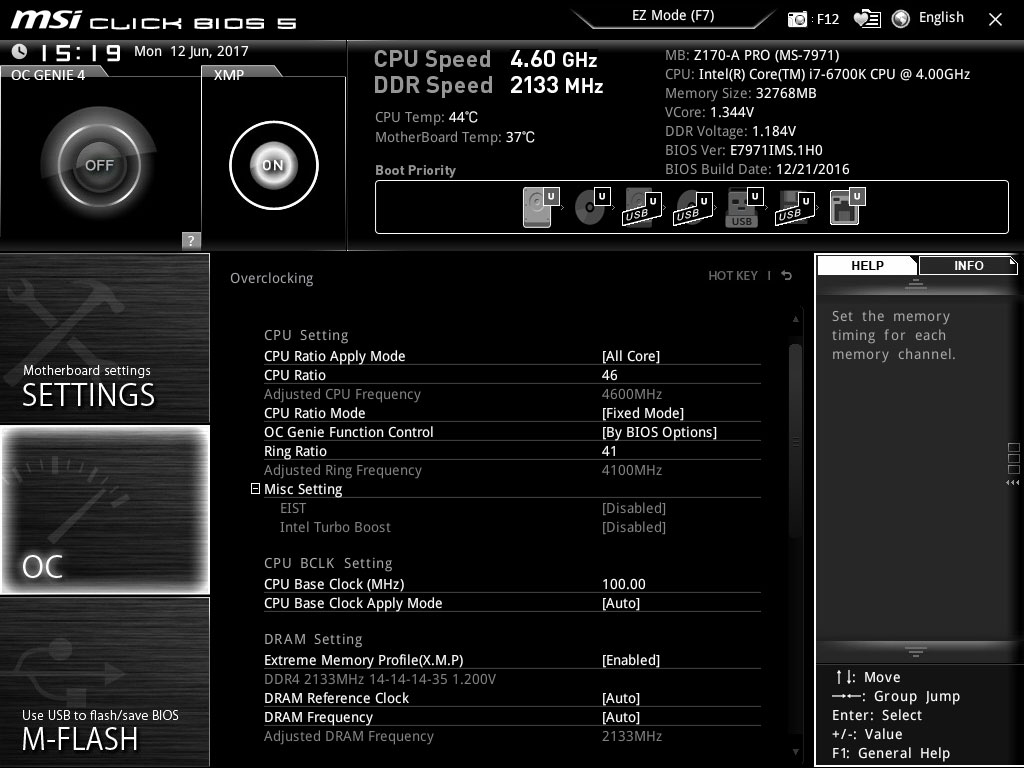Collapse the Misc Setting group

pos(255,488)
